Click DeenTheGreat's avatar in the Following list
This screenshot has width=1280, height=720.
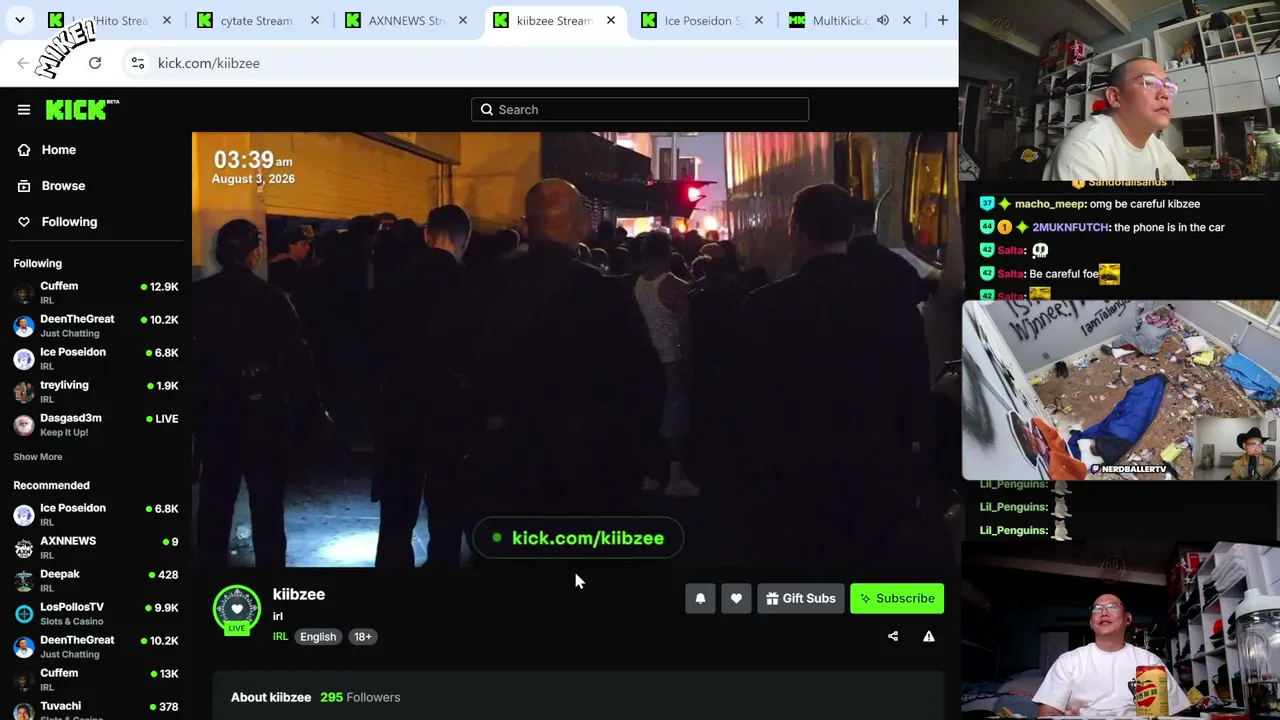[x=24, y=326]
